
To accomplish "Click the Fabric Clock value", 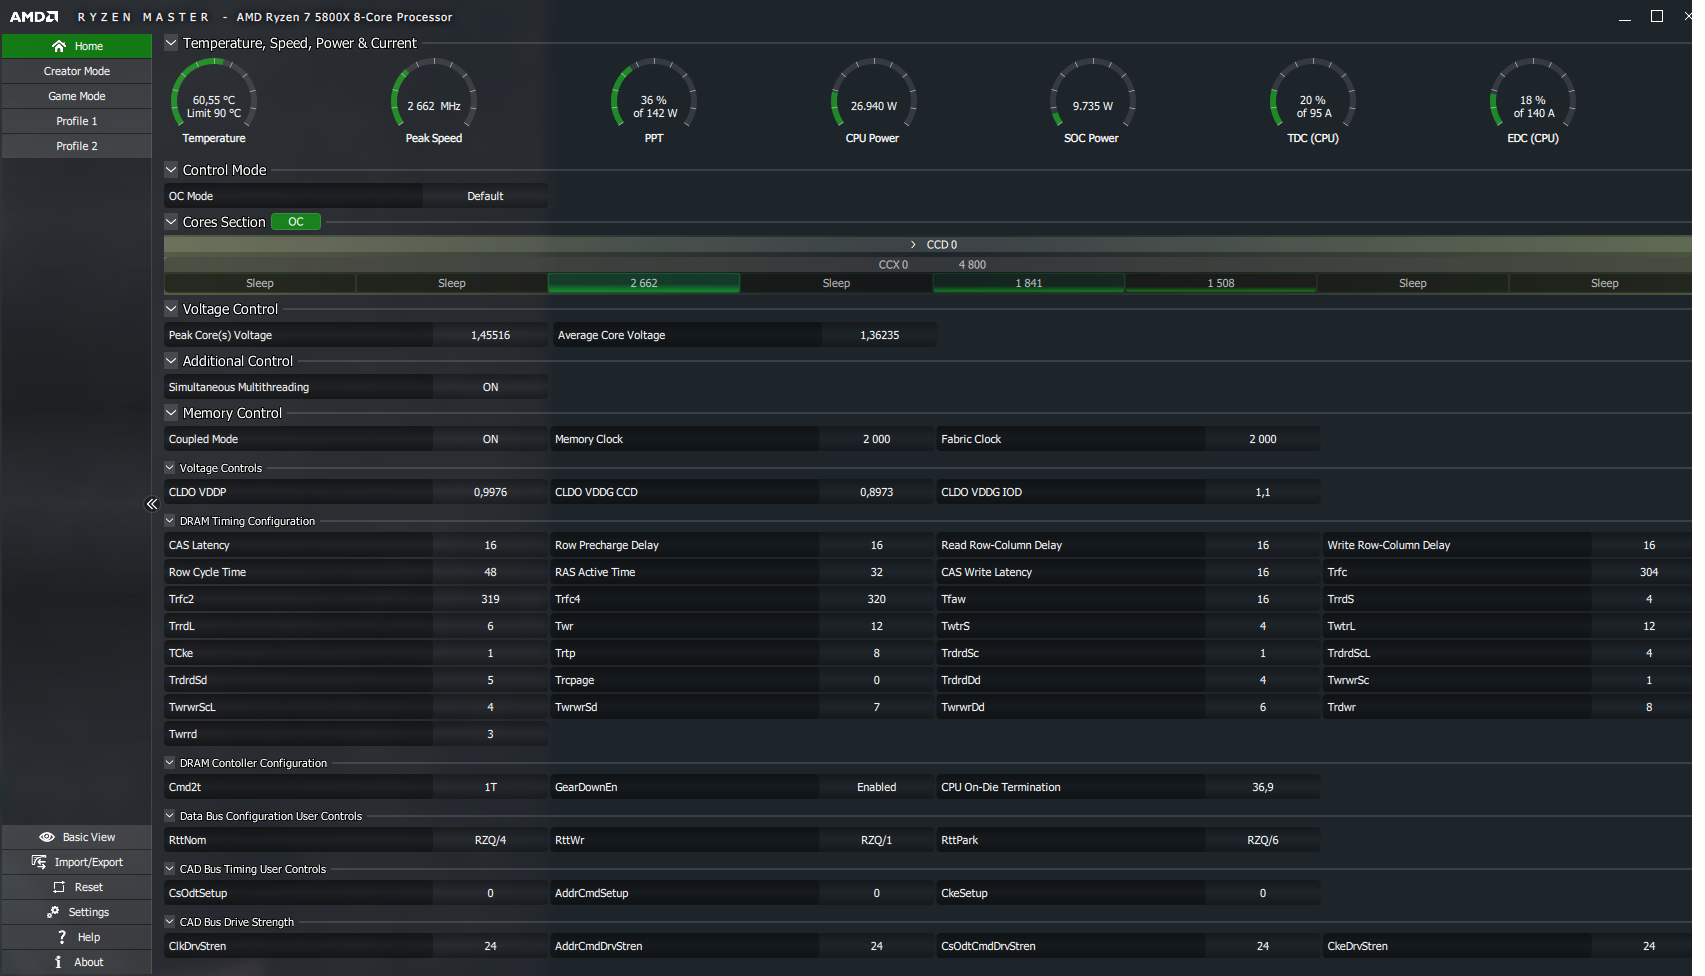I will 1263,439.
